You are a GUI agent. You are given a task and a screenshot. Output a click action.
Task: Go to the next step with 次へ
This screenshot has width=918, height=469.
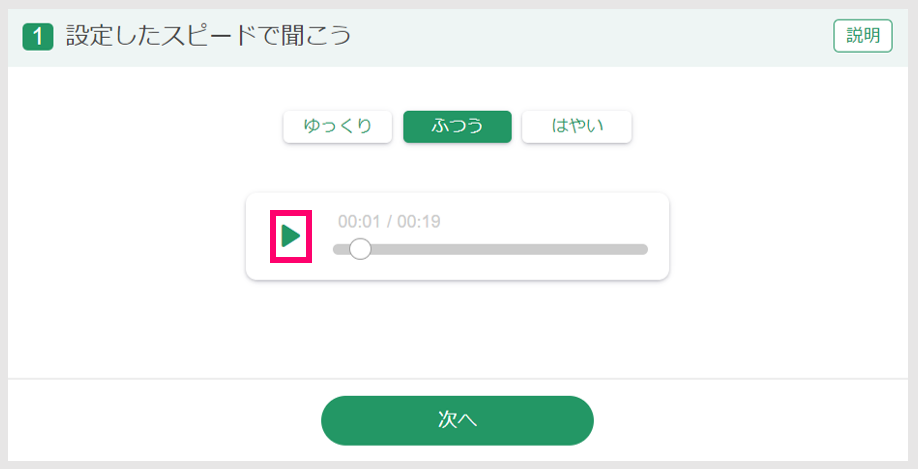click(x=457, y=420)
